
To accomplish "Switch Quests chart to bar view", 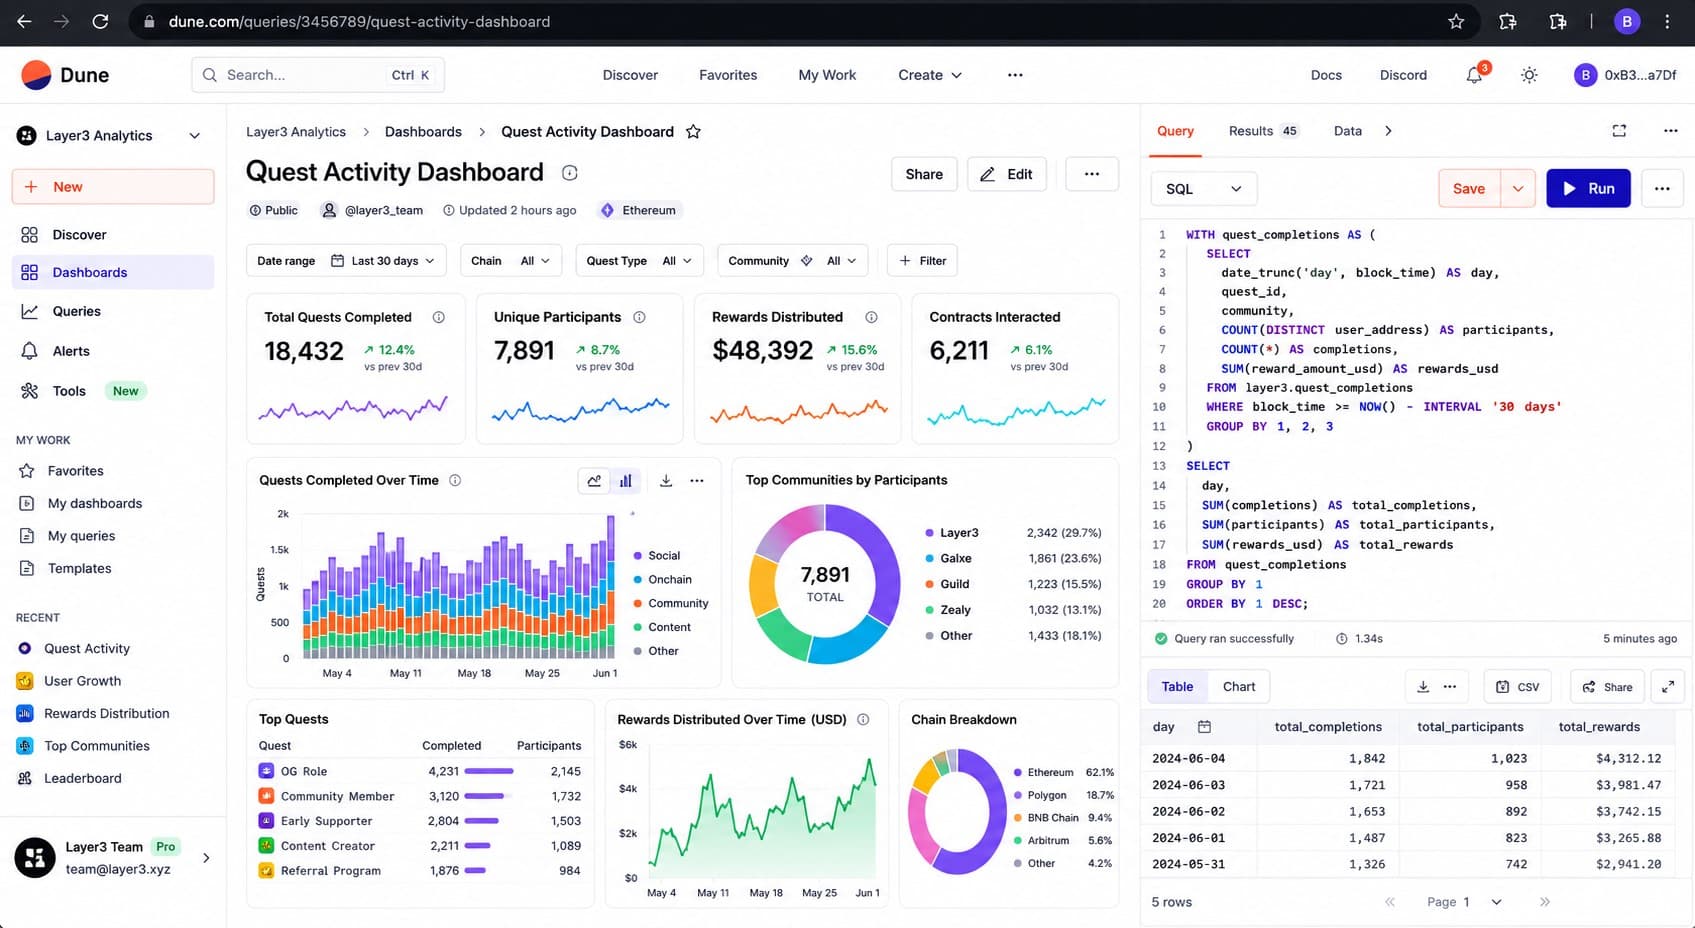I will pyautogui.click(x=626, y=481).
